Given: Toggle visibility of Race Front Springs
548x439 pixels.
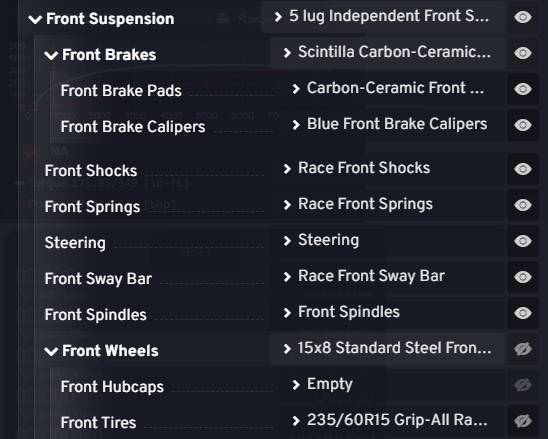Looking at the screenshot, I should (523, 205).
